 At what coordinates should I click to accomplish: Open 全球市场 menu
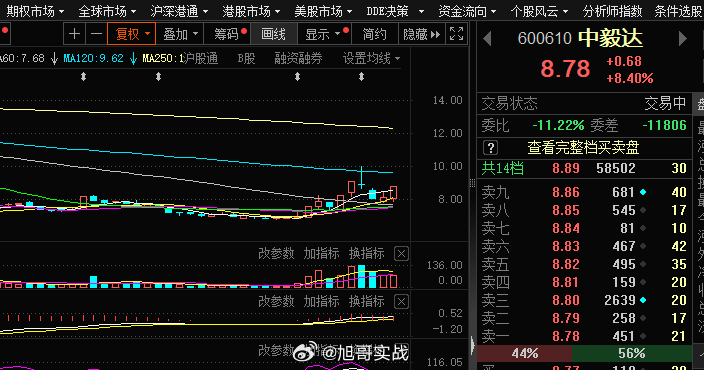pyautogui.click(x=107, y=11)
